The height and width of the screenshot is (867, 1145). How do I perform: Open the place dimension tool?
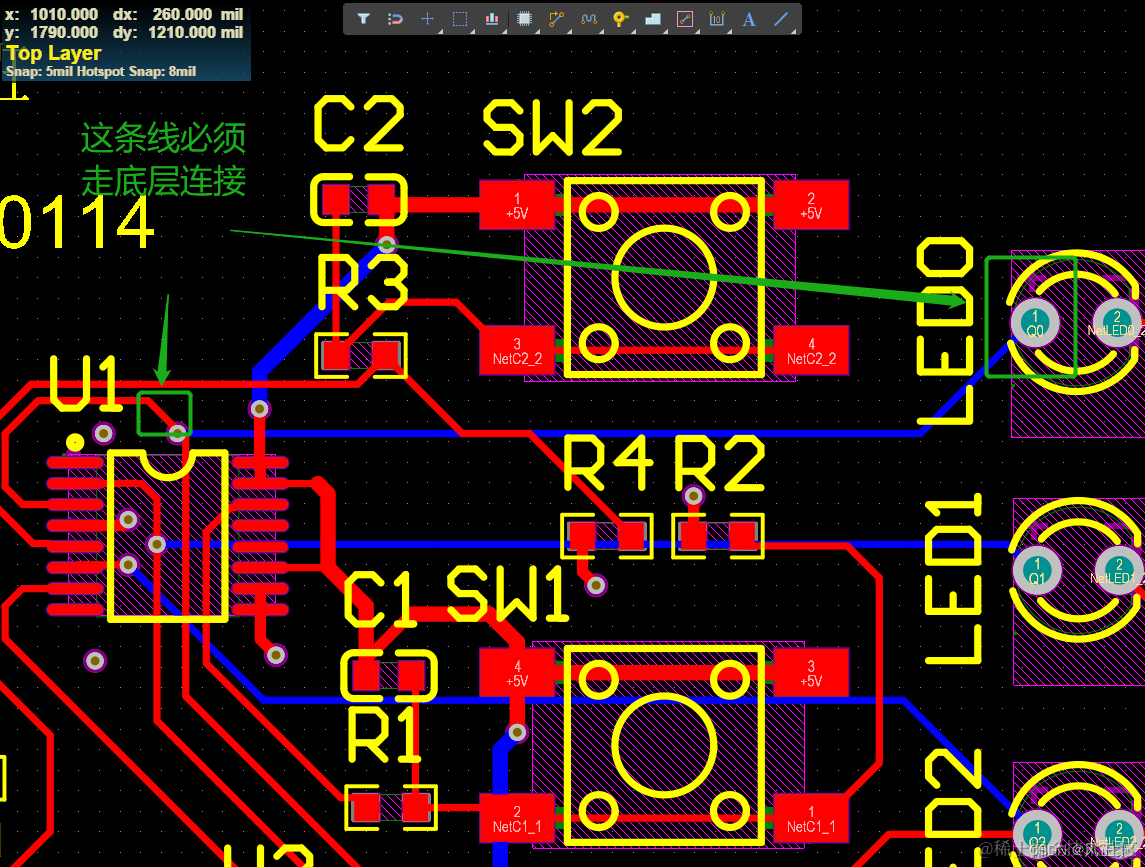[717, 19]
